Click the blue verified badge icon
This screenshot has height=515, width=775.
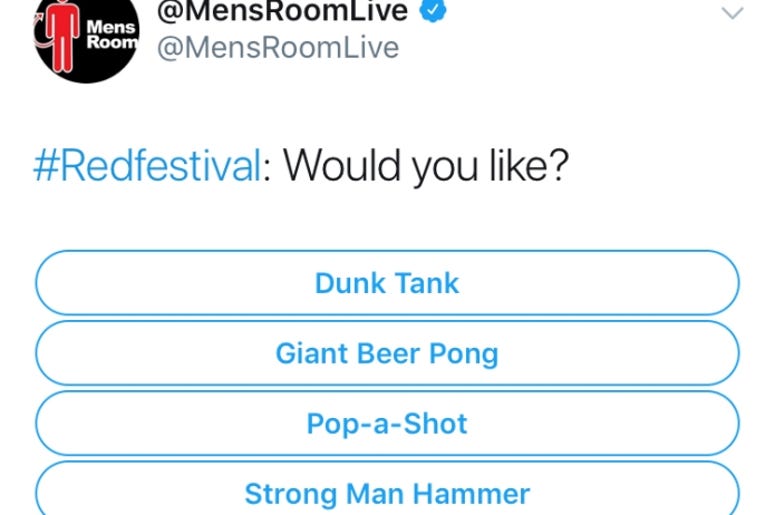coord(433,10)
